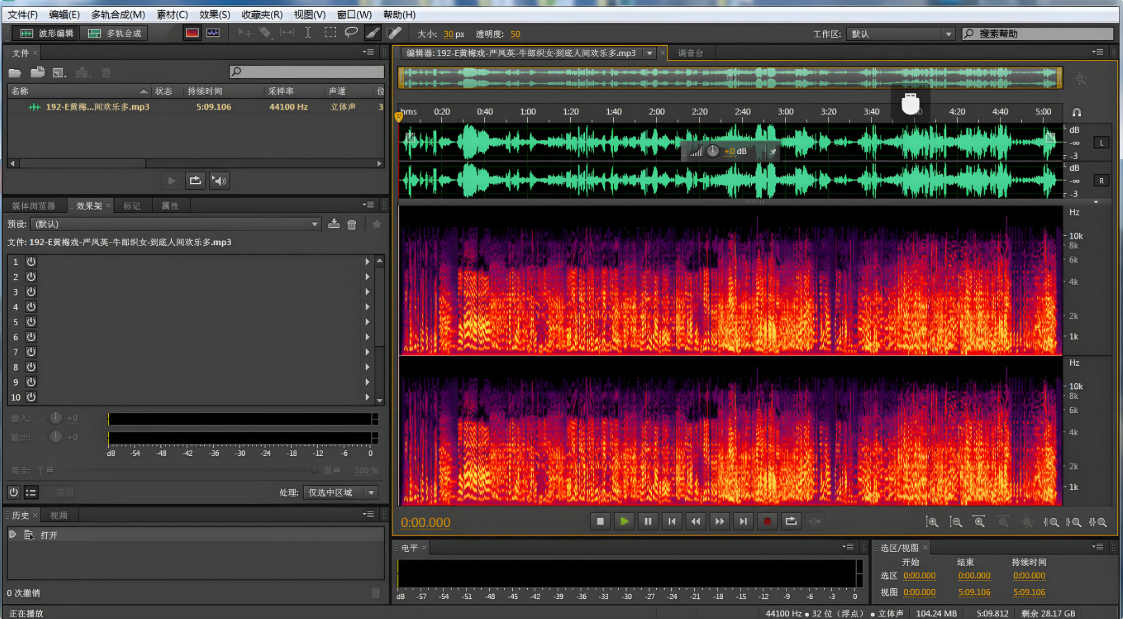Screen dimensions: 1123x619
Task: Toggle auto-play in the Files panel
Action: tap(219, 181)
